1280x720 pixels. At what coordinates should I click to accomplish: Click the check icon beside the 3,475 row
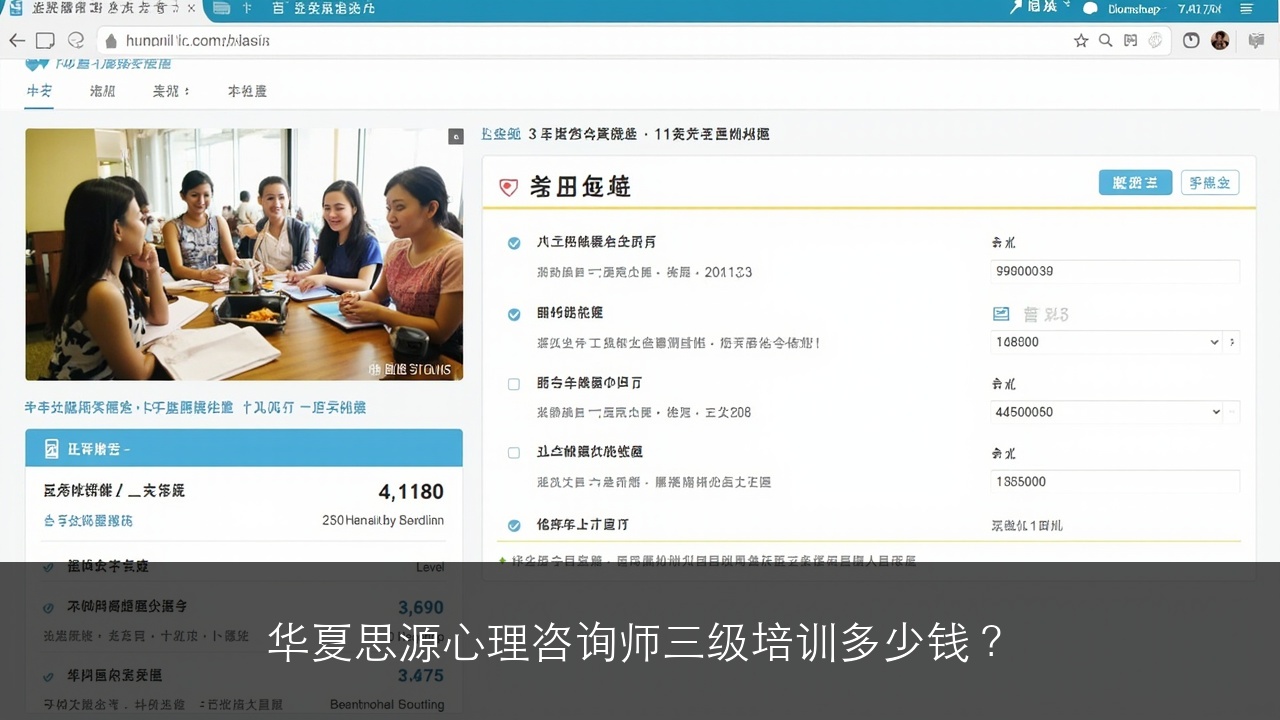[48, 675]
